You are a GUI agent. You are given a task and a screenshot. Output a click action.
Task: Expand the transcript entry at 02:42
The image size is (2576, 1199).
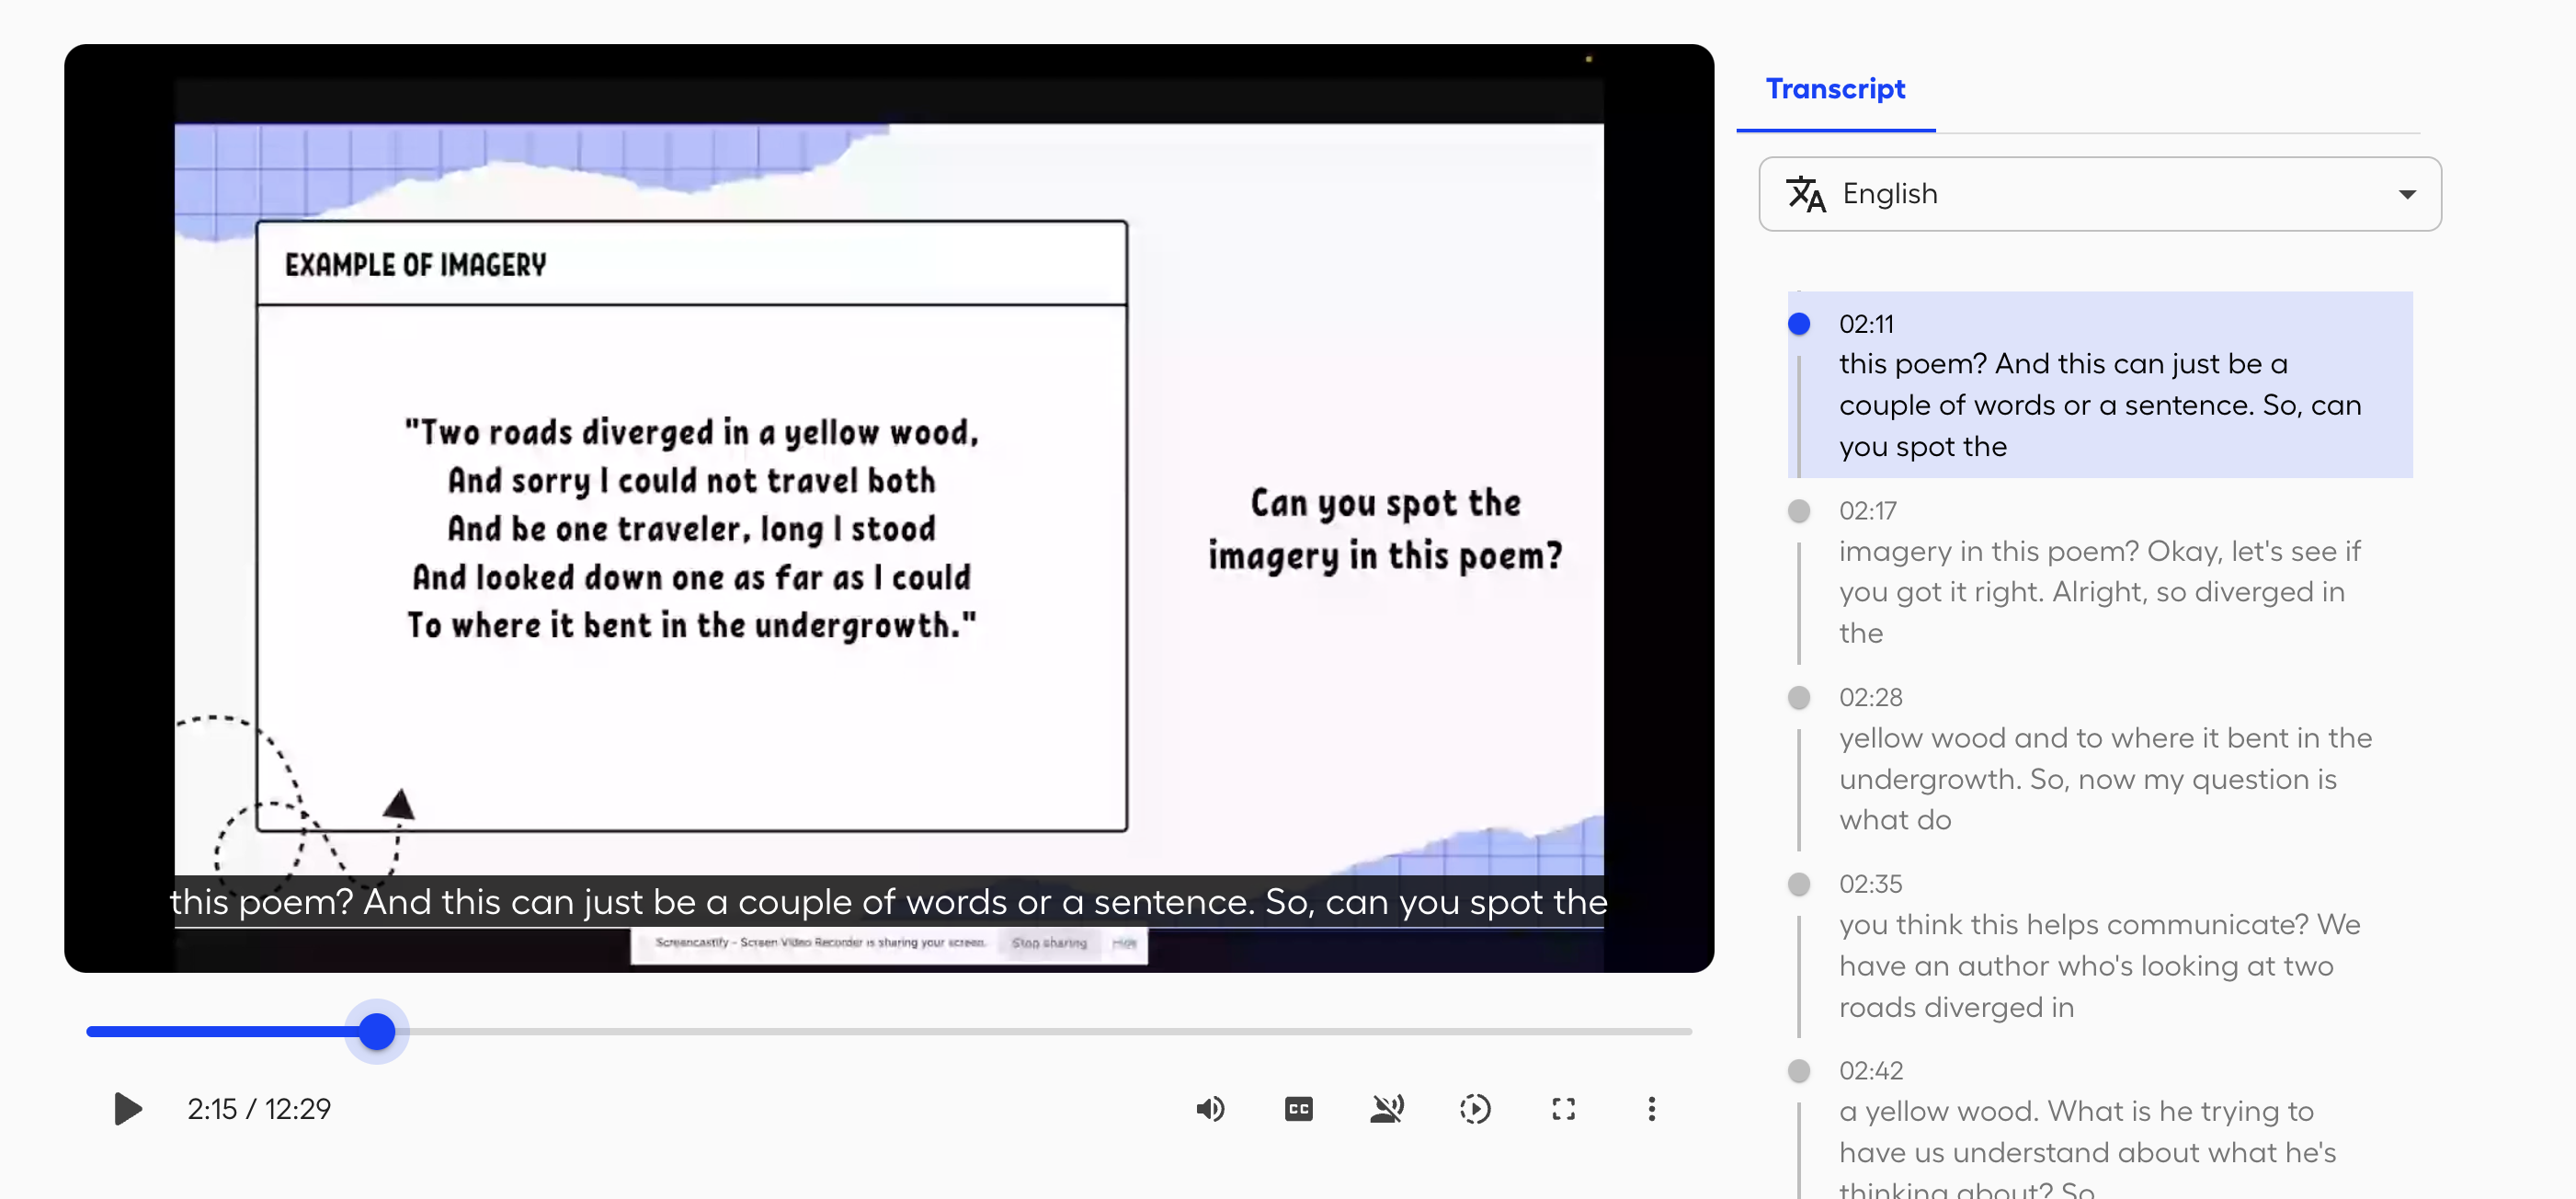[2100, 1128]
